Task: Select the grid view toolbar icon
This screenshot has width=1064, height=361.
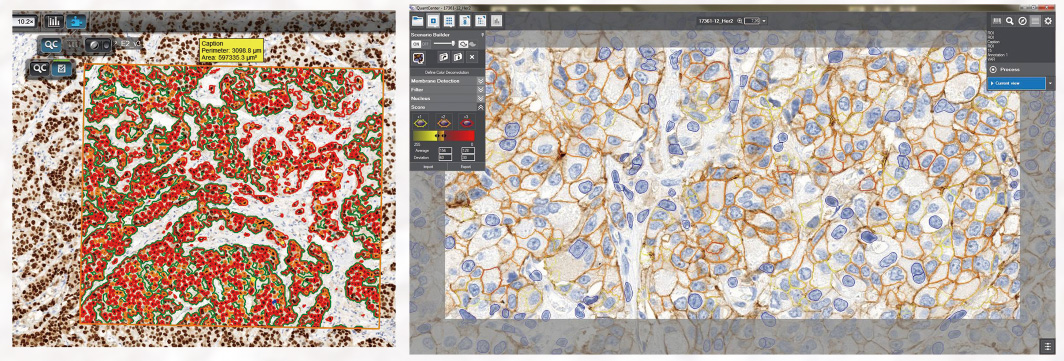Action: click(449, 20)
